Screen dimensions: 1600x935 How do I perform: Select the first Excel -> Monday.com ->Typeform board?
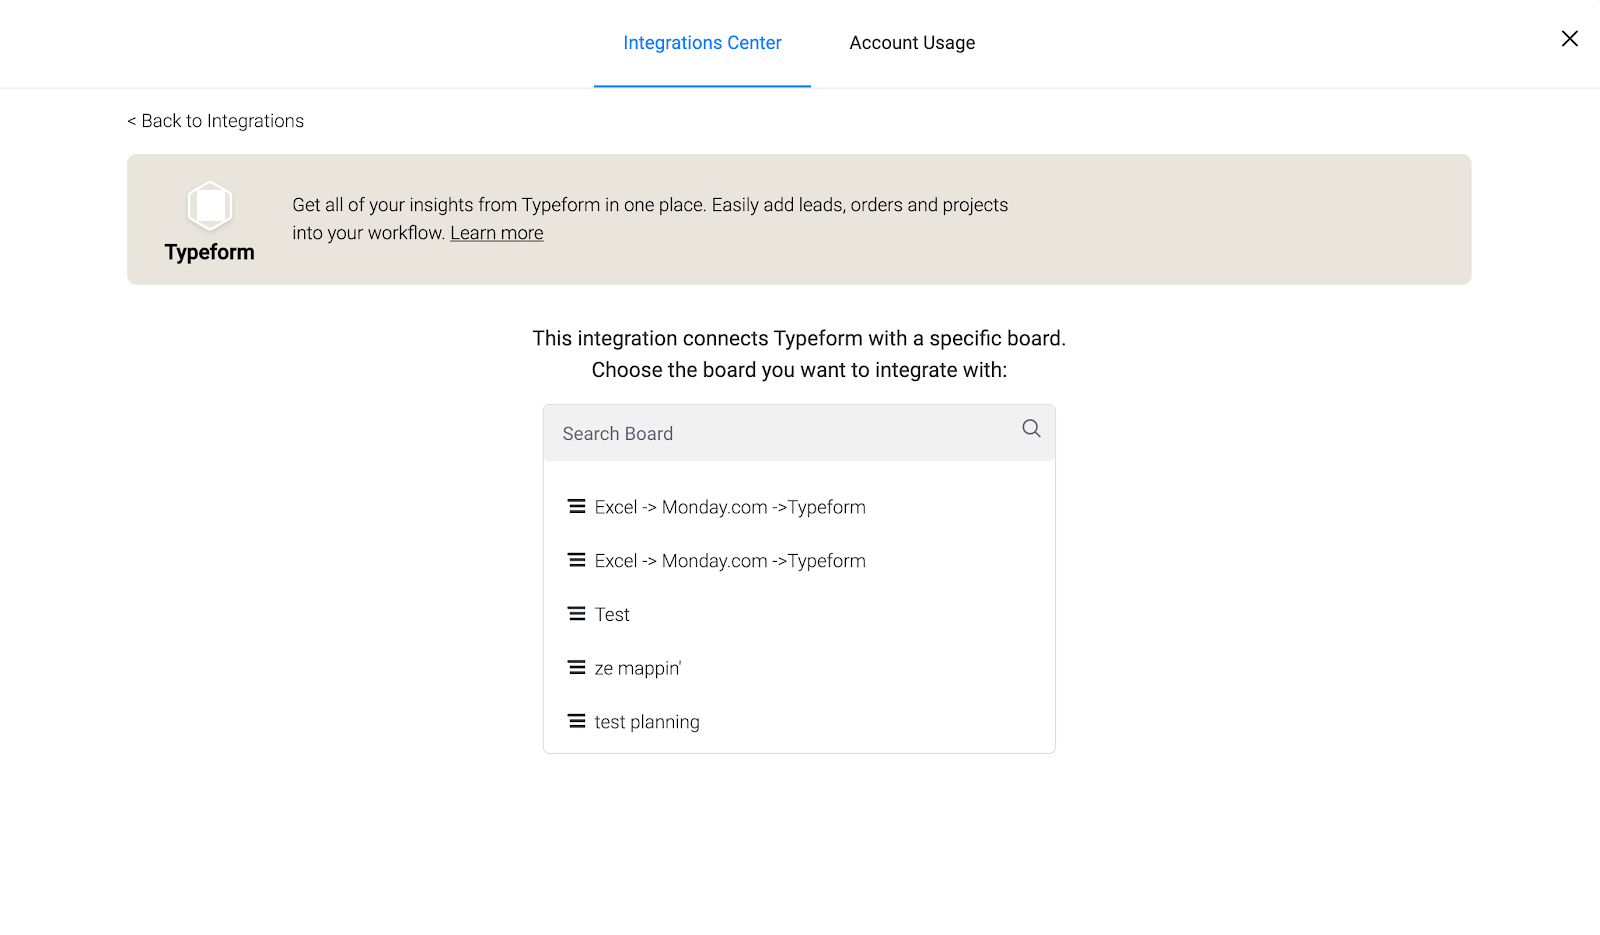pyautogui.click(x=799, y=507)
